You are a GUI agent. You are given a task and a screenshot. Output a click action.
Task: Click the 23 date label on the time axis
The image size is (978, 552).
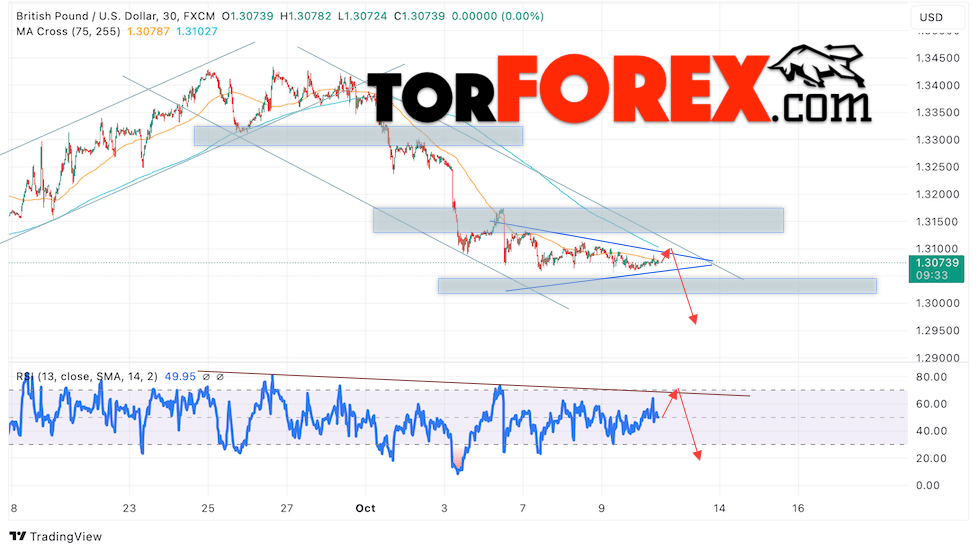pyautogui.click(x=129, y=508)
